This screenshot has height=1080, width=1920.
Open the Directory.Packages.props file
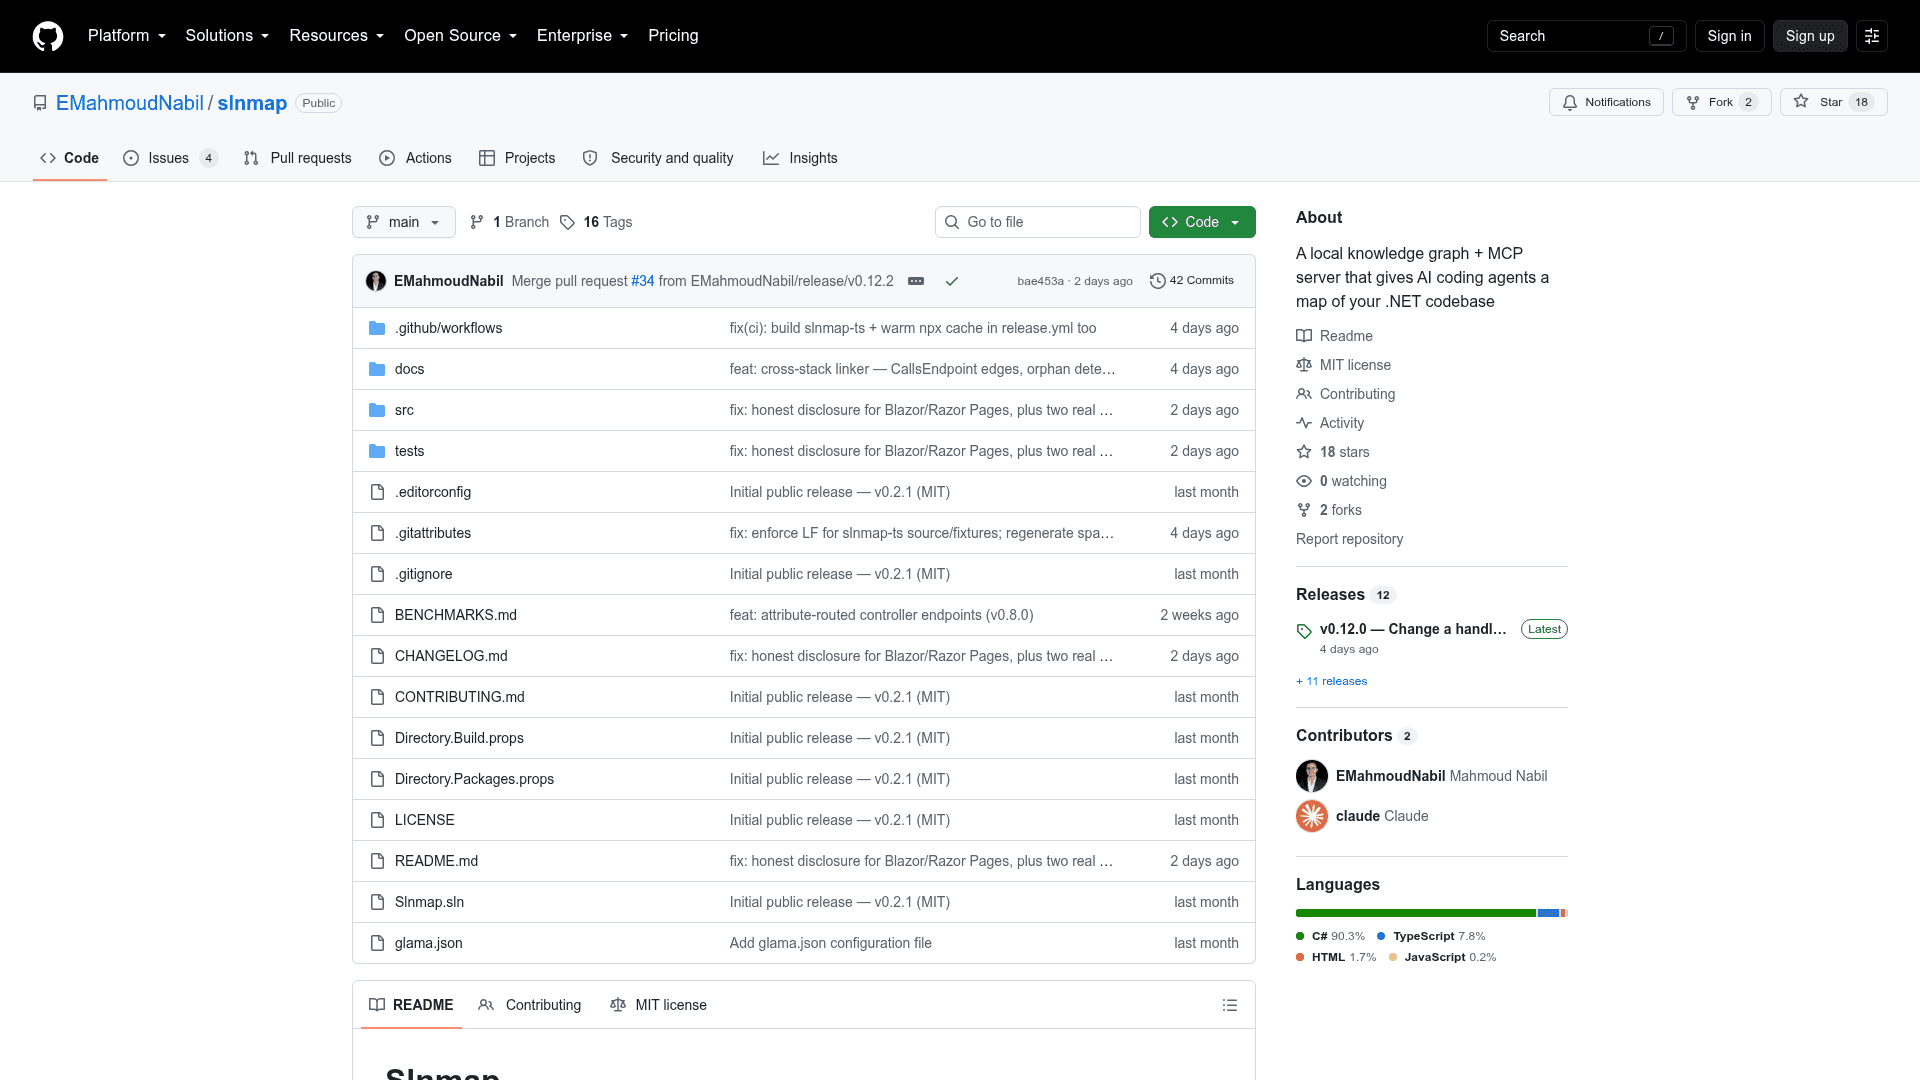(x=474, y=779)
